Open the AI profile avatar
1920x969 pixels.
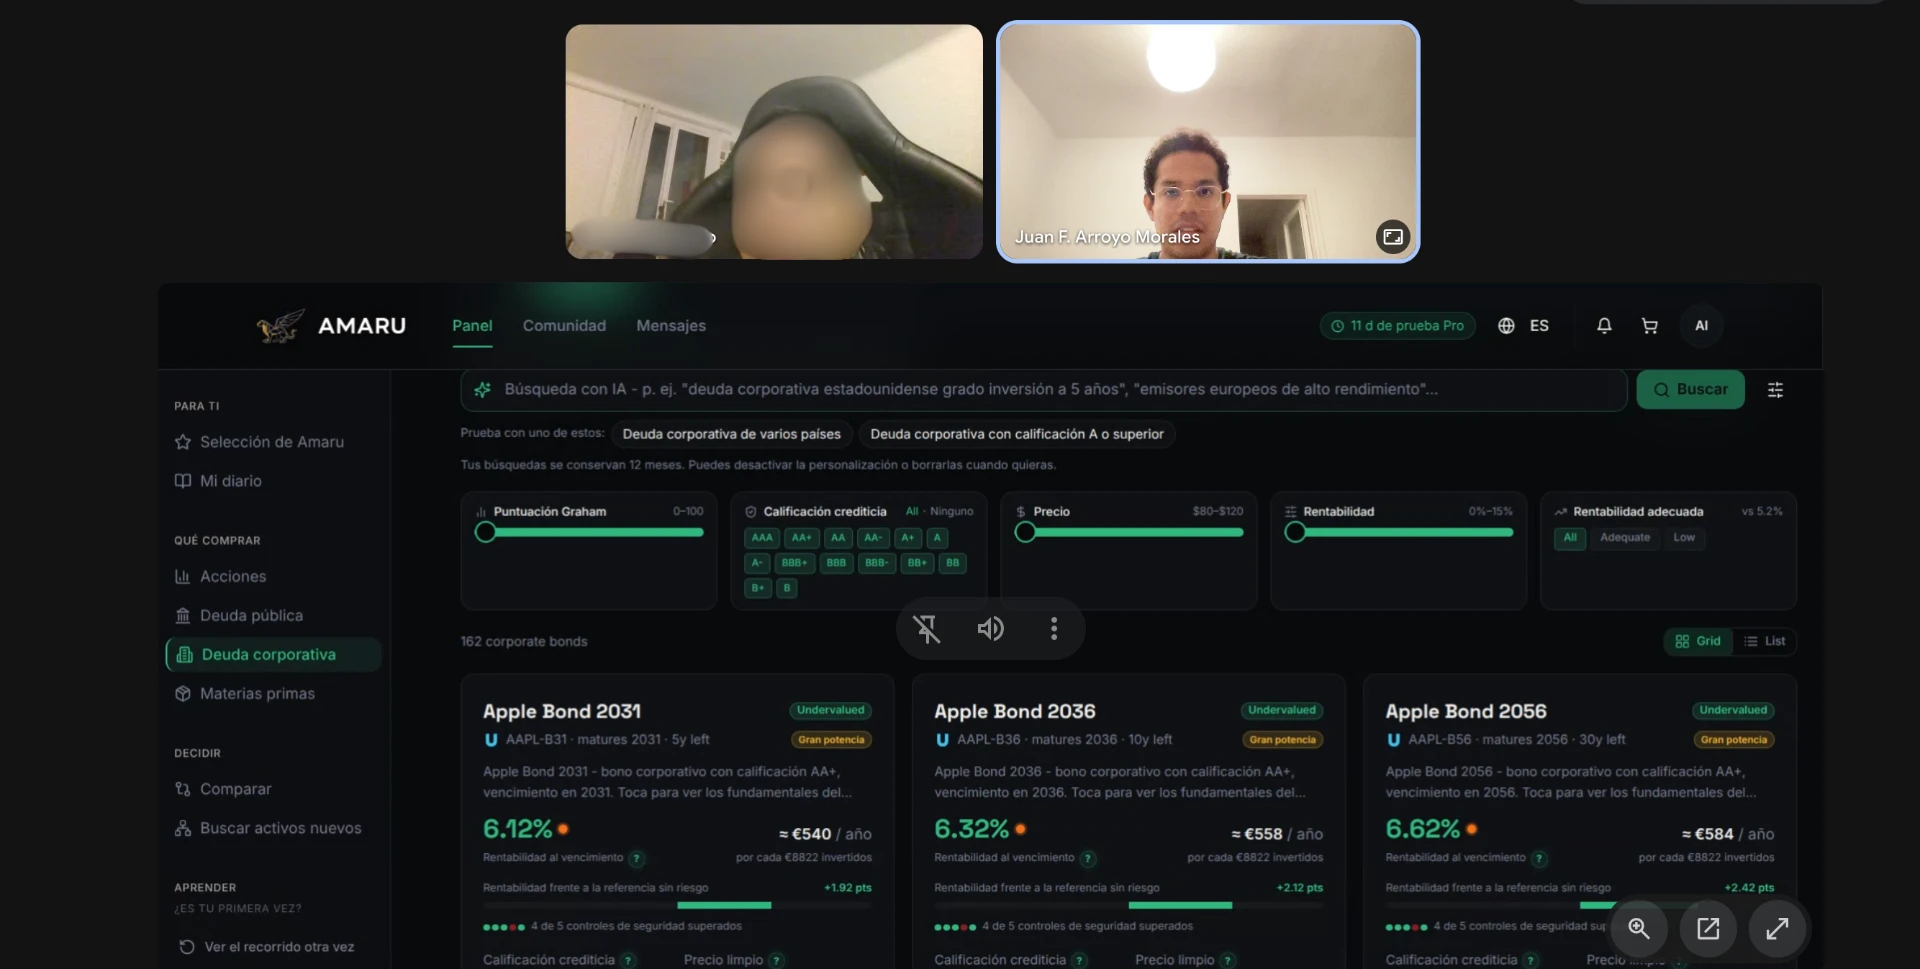(x=1701, y=326)
